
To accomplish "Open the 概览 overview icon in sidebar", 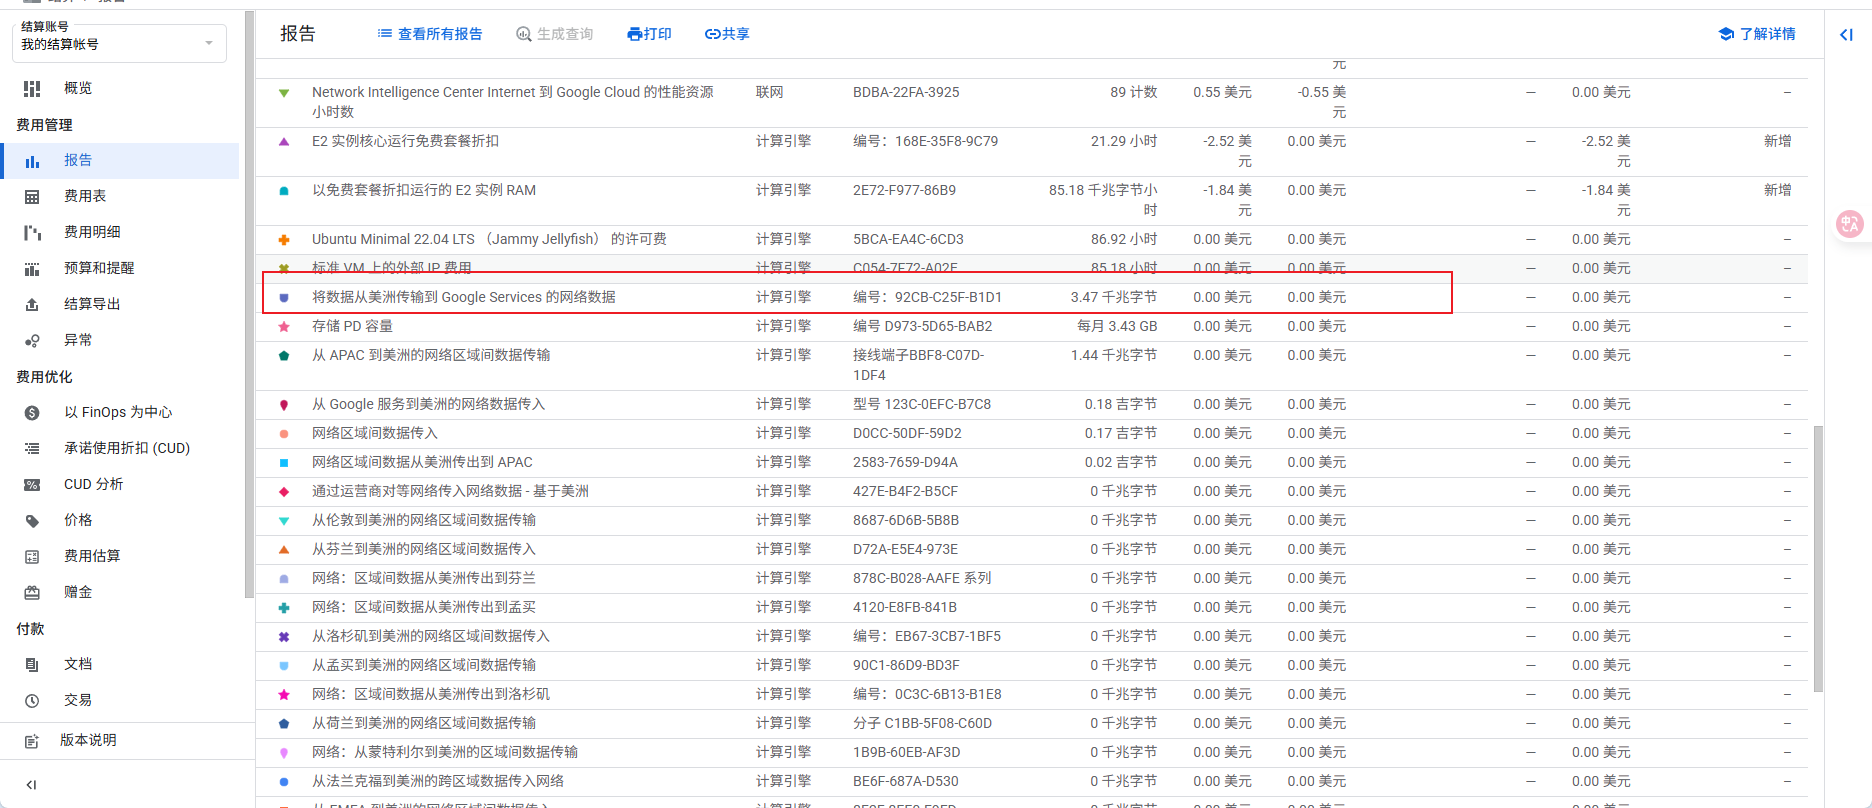I will coord(32,89).
